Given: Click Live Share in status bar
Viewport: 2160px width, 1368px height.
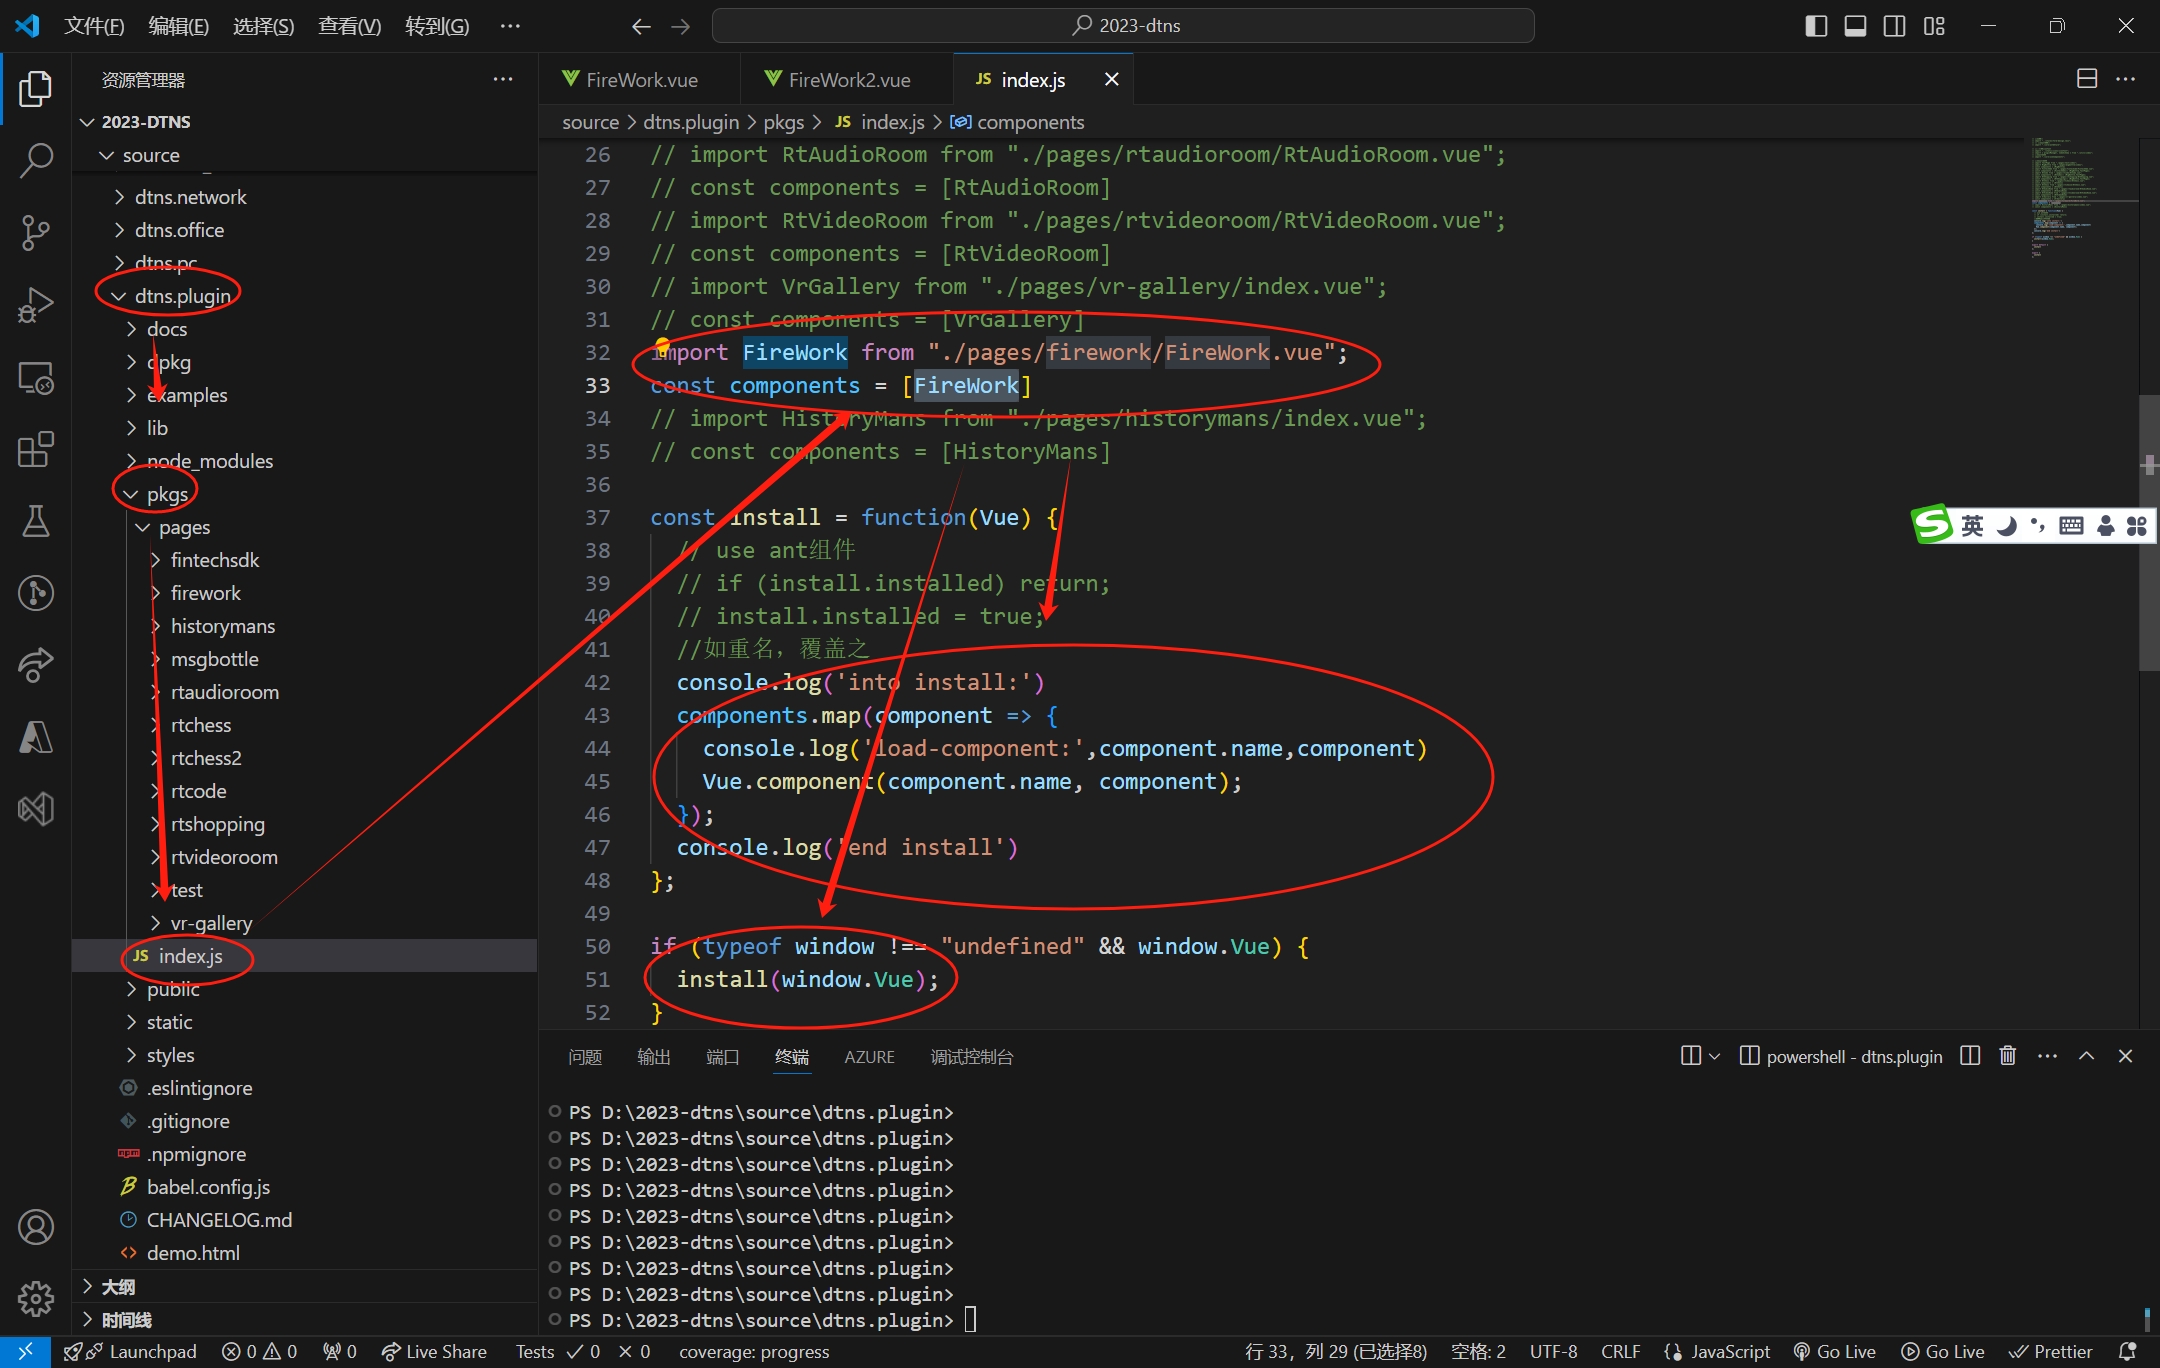Looking at the screenshot, I should [x=434, y=1351].
